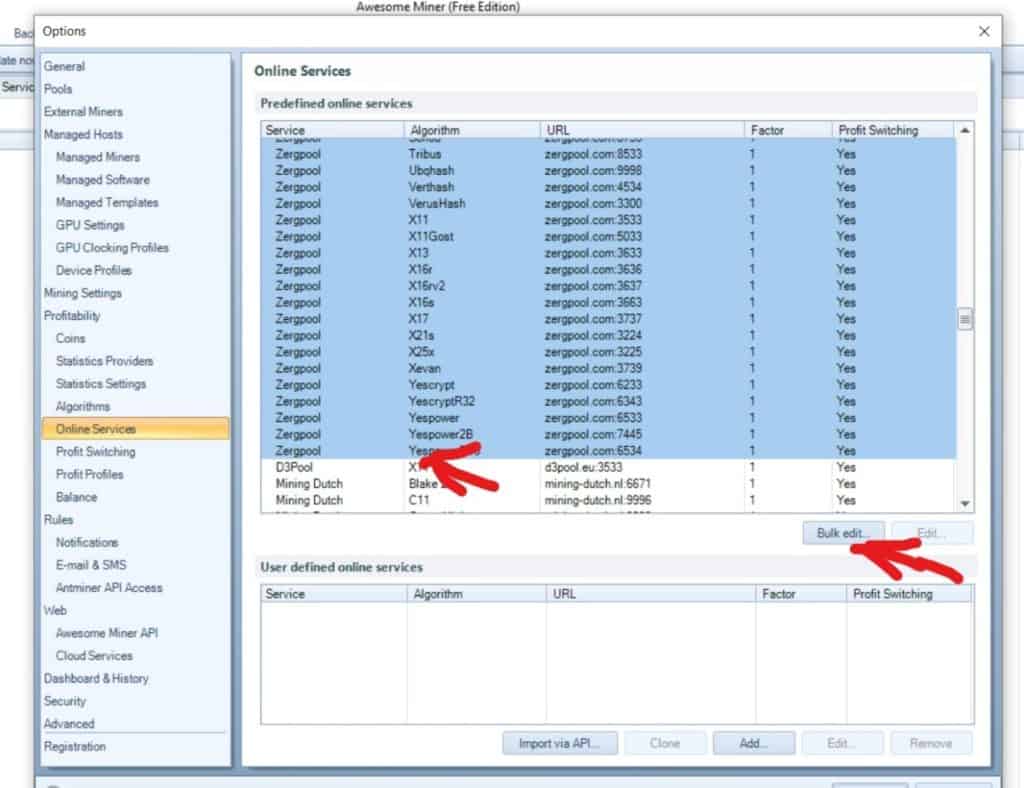Select Algorithms in the sidebar
The width and height of the screenshot is (1024, 788).
83,407
